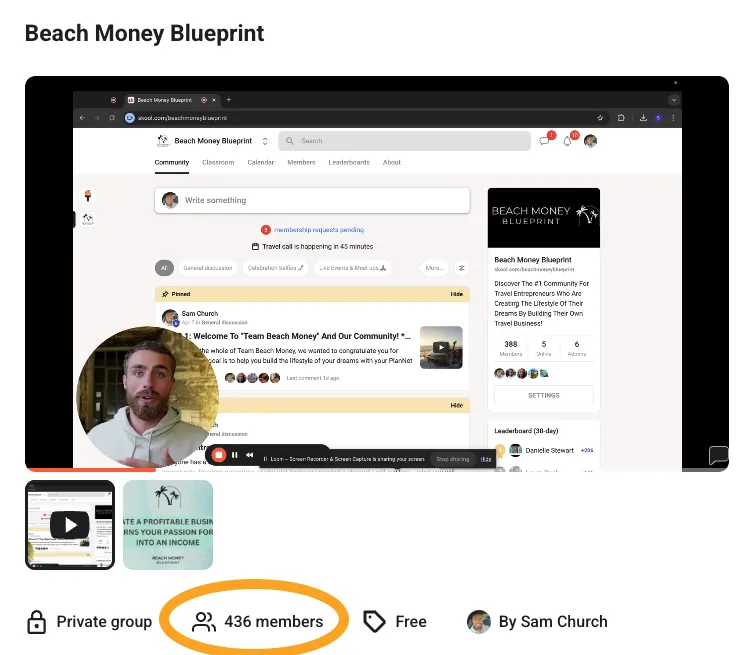This screenshot has height=655, width=746.
Task: Click the Write something post box
Action: pos(312,200)
